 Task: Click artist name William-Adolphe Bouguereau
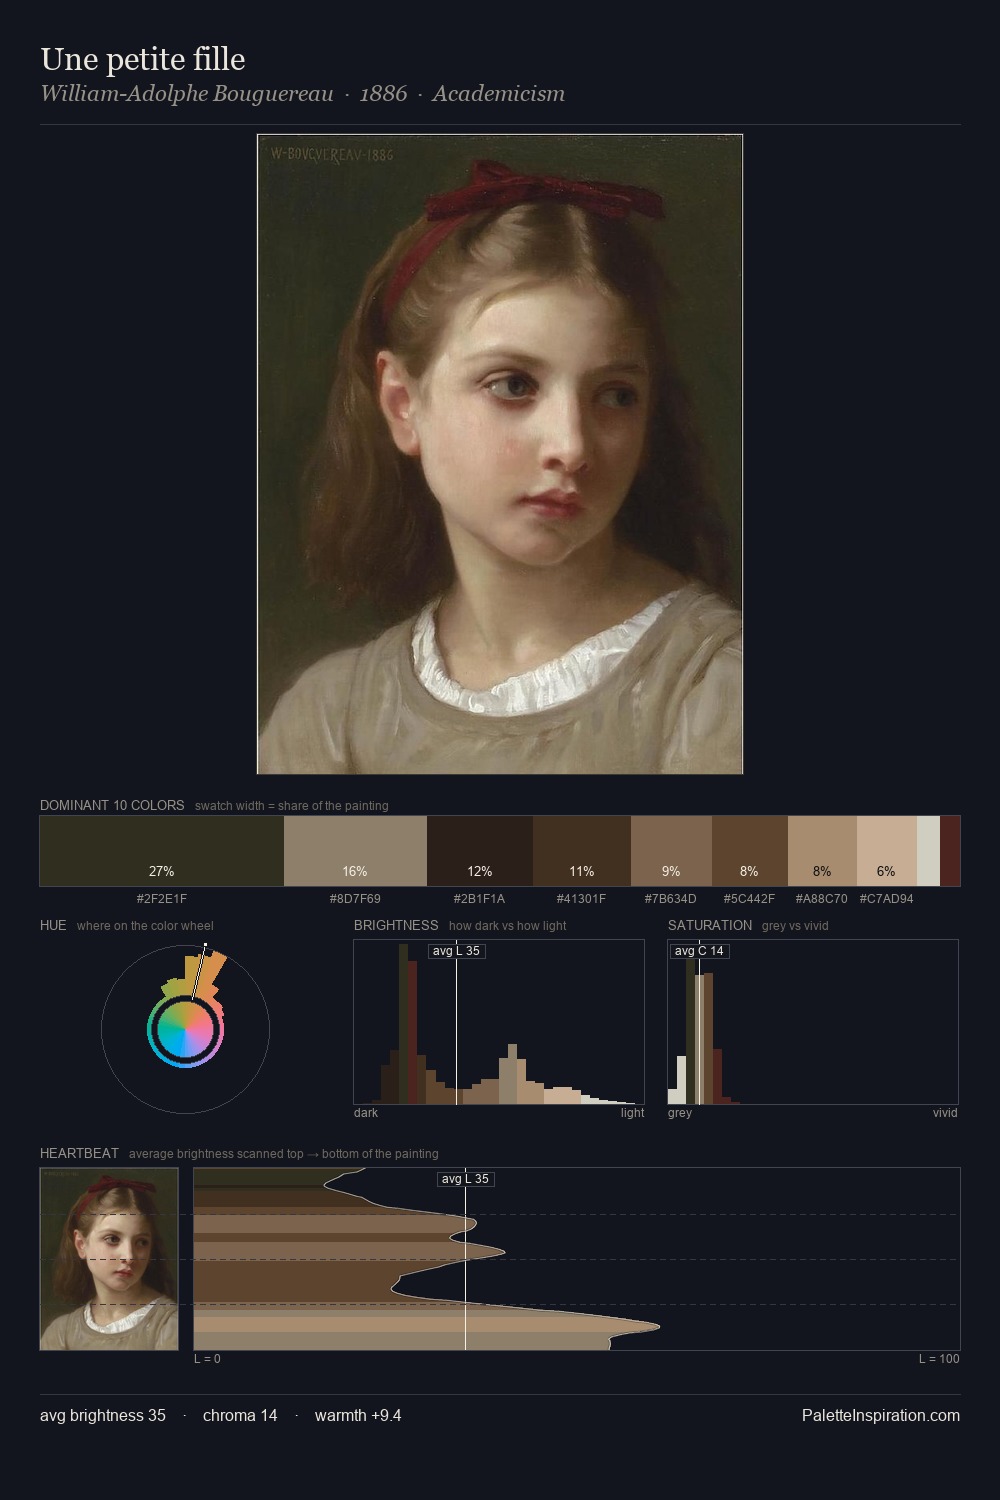coord(187,94)
